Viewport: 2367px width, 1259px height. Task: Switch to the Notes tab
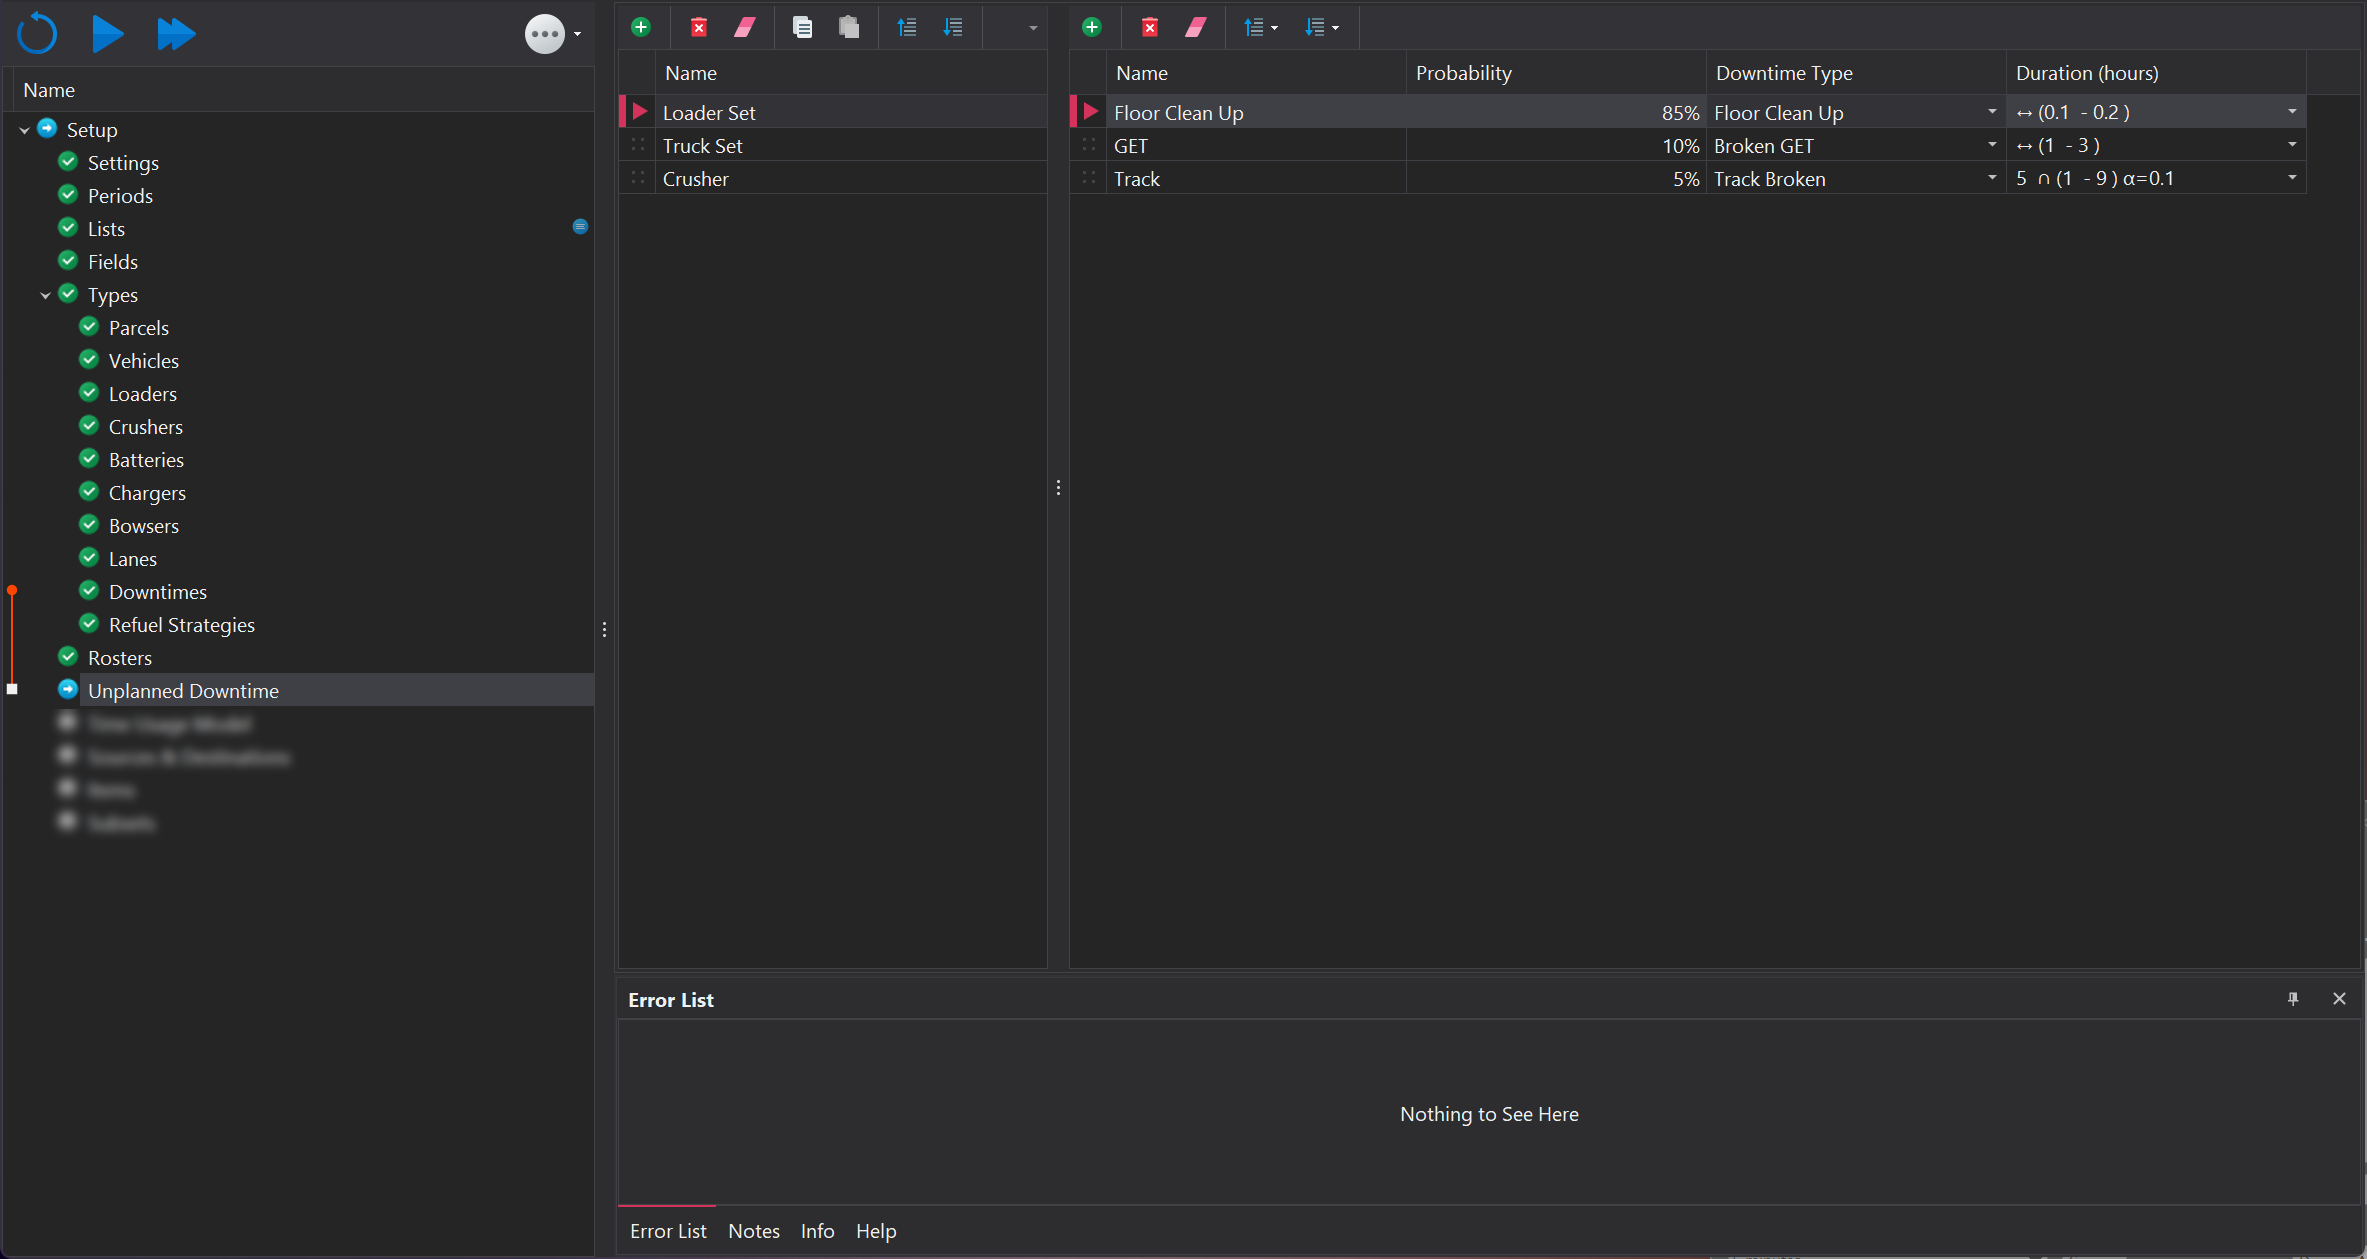753,1231
